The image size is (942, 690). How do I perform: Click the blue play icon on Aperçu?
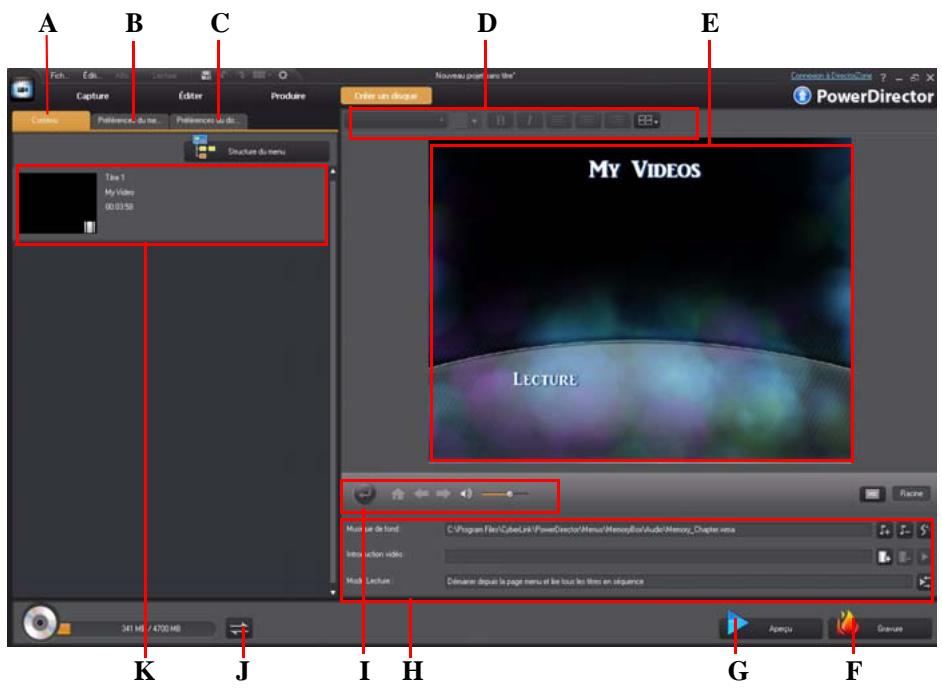(x=737, y=623)
